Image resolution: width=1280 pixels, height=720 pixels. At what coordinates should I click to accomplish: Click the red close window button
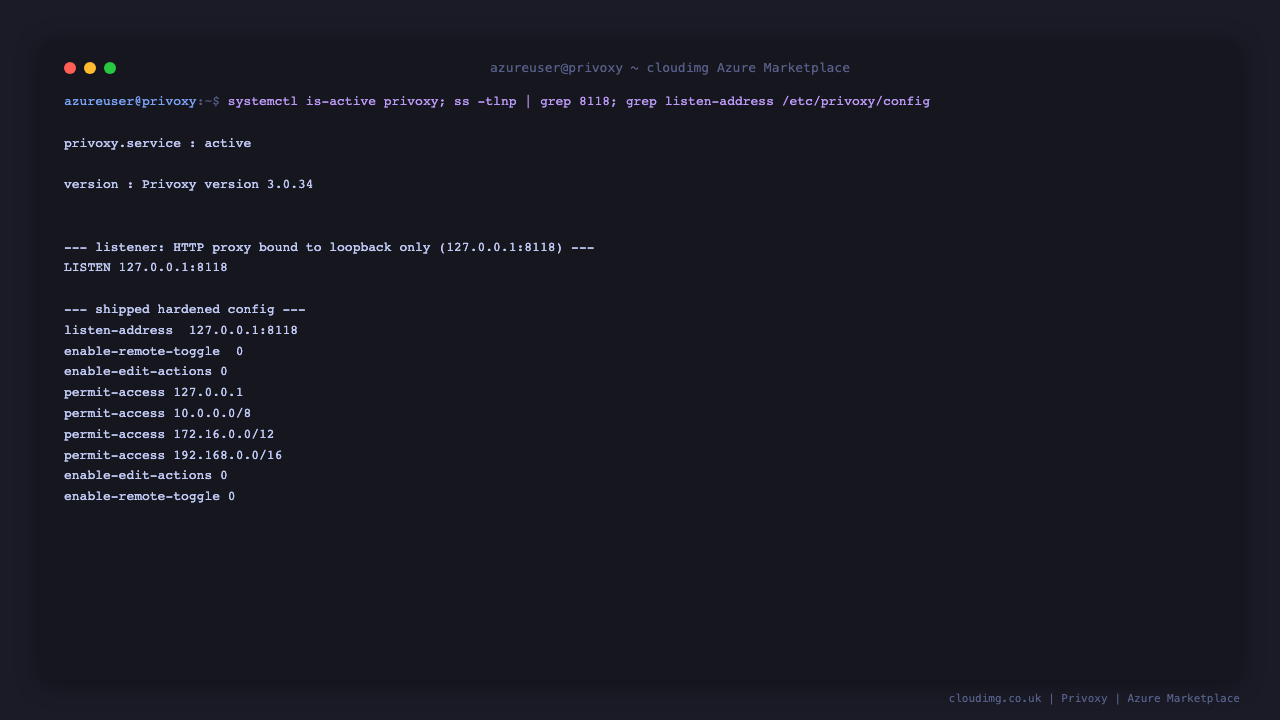(70, 68)
